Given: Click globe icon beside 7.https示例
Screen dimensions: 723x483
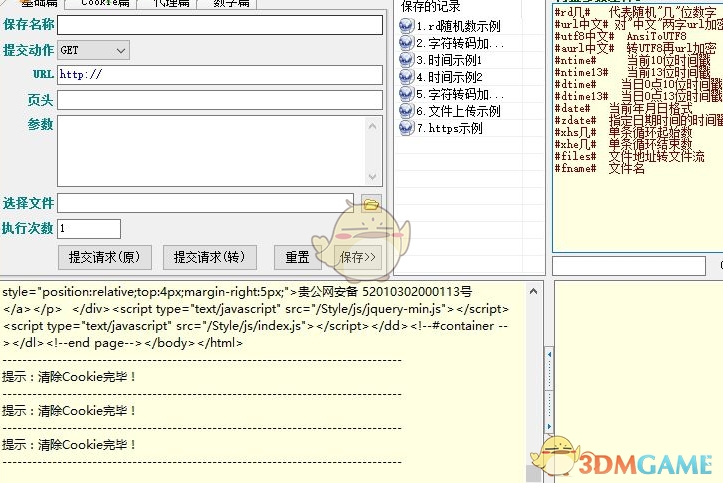Looking at the screenshot, I should (x=406, y=128).
